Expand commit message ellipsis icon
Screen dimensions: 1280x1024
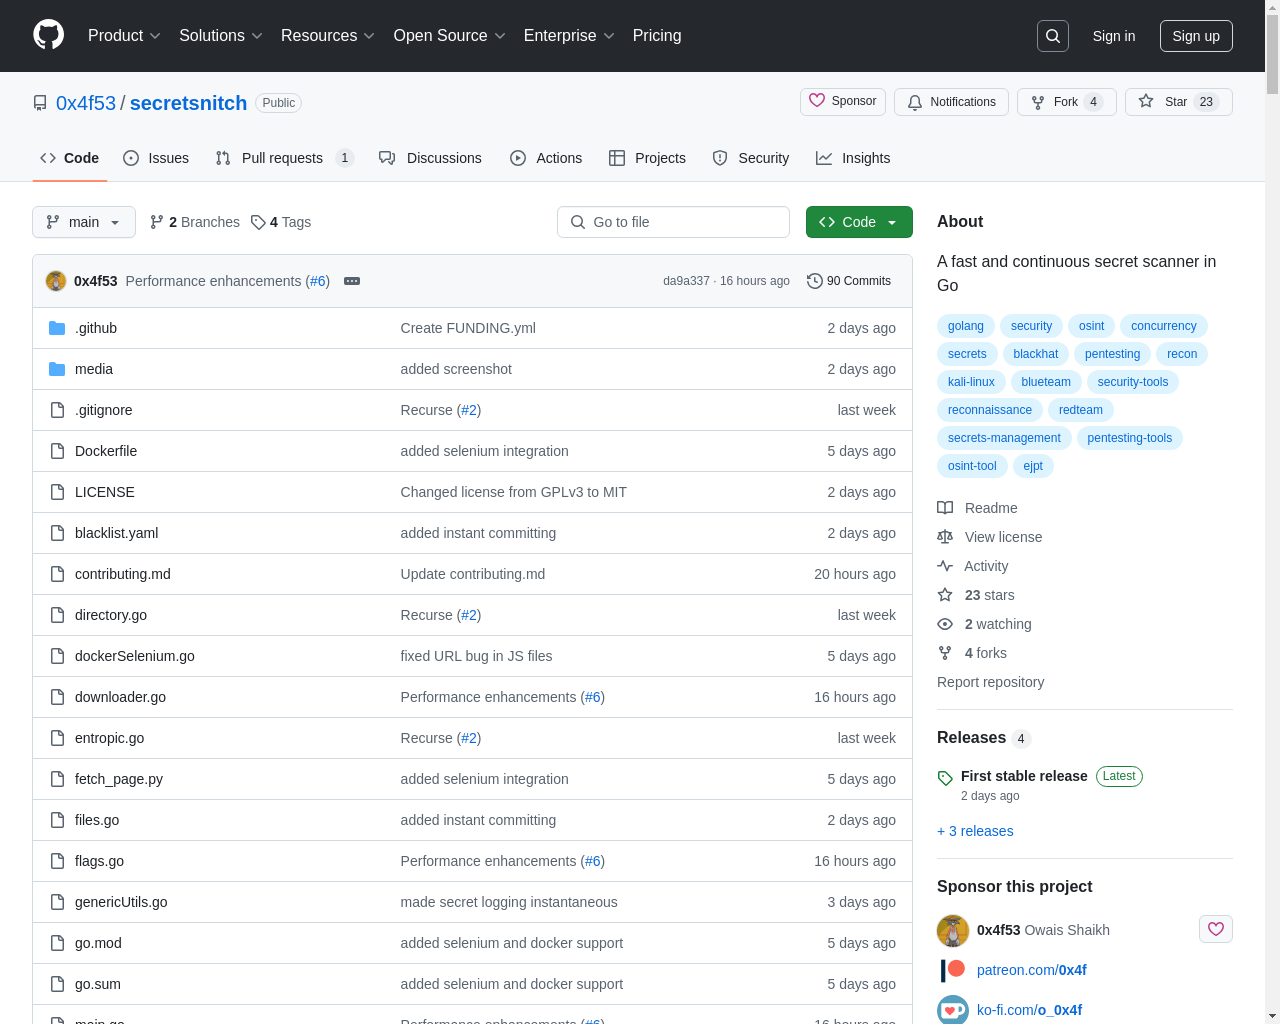pos(352,281)
